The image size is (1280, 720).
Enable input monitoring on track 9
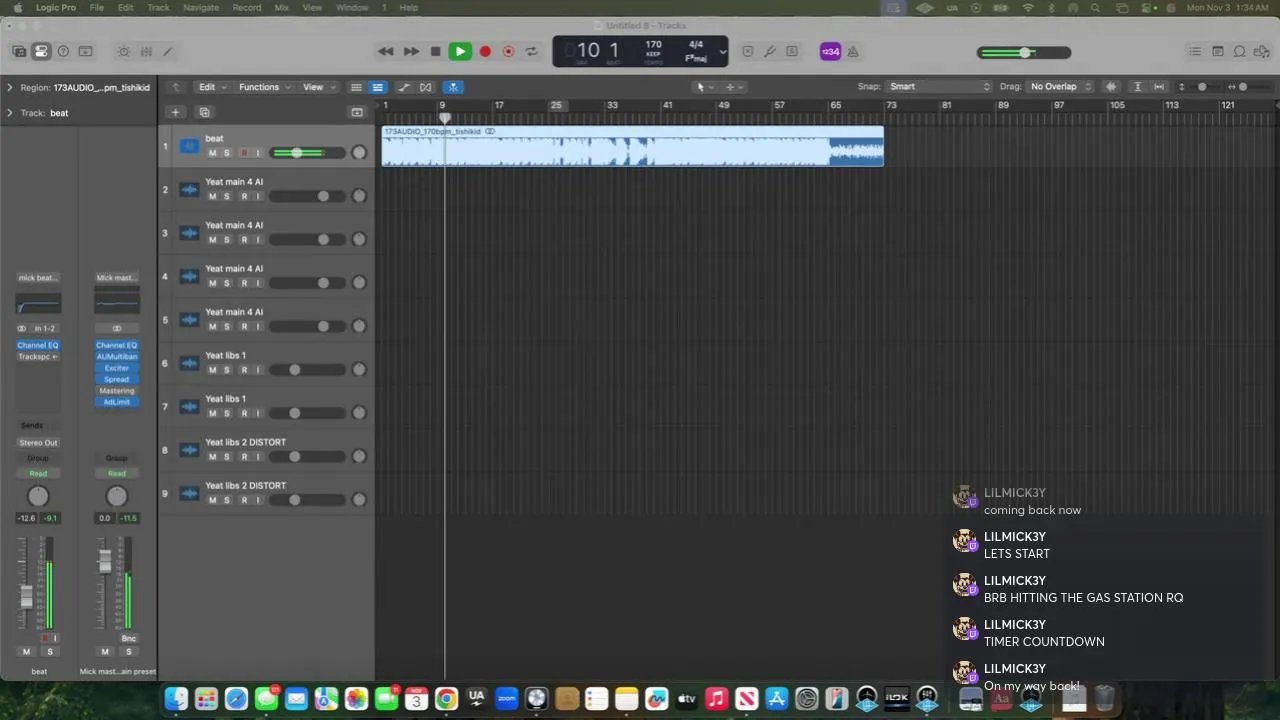pyautogui.click(x=258, y=500)
